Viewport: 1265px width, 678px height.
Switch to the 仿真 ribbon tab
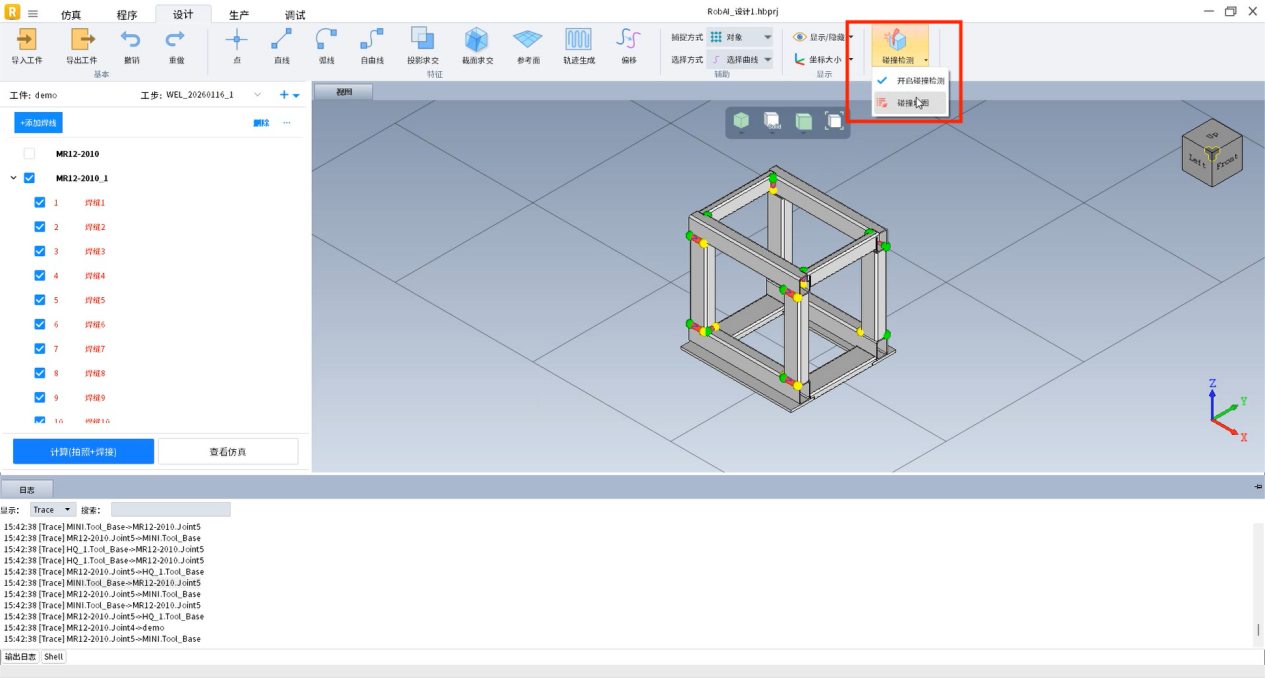point(71,15)
